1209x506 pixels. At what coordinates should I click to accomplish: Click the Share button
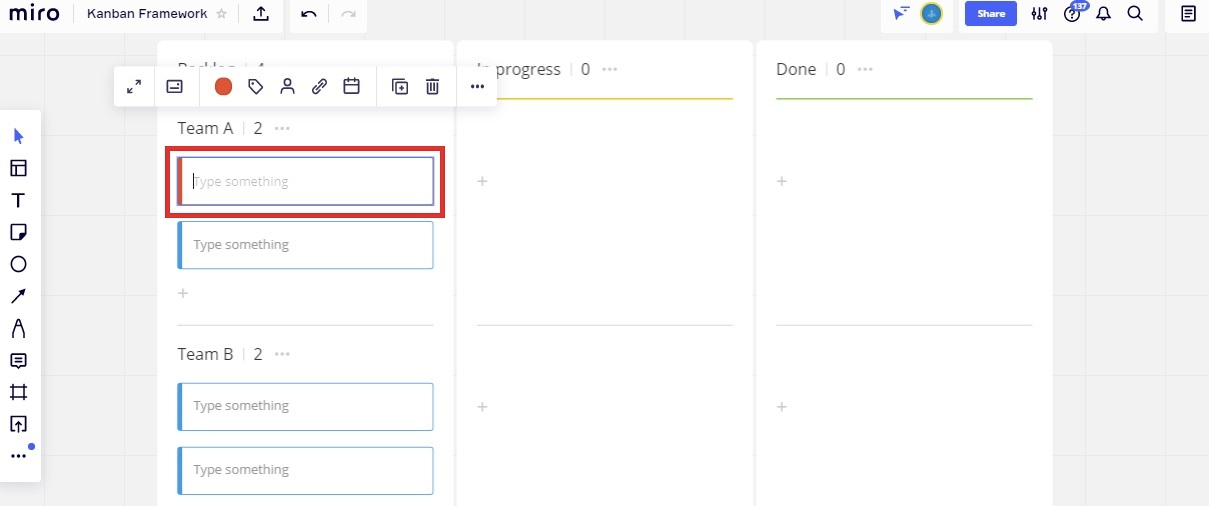(x=991, y=14)
